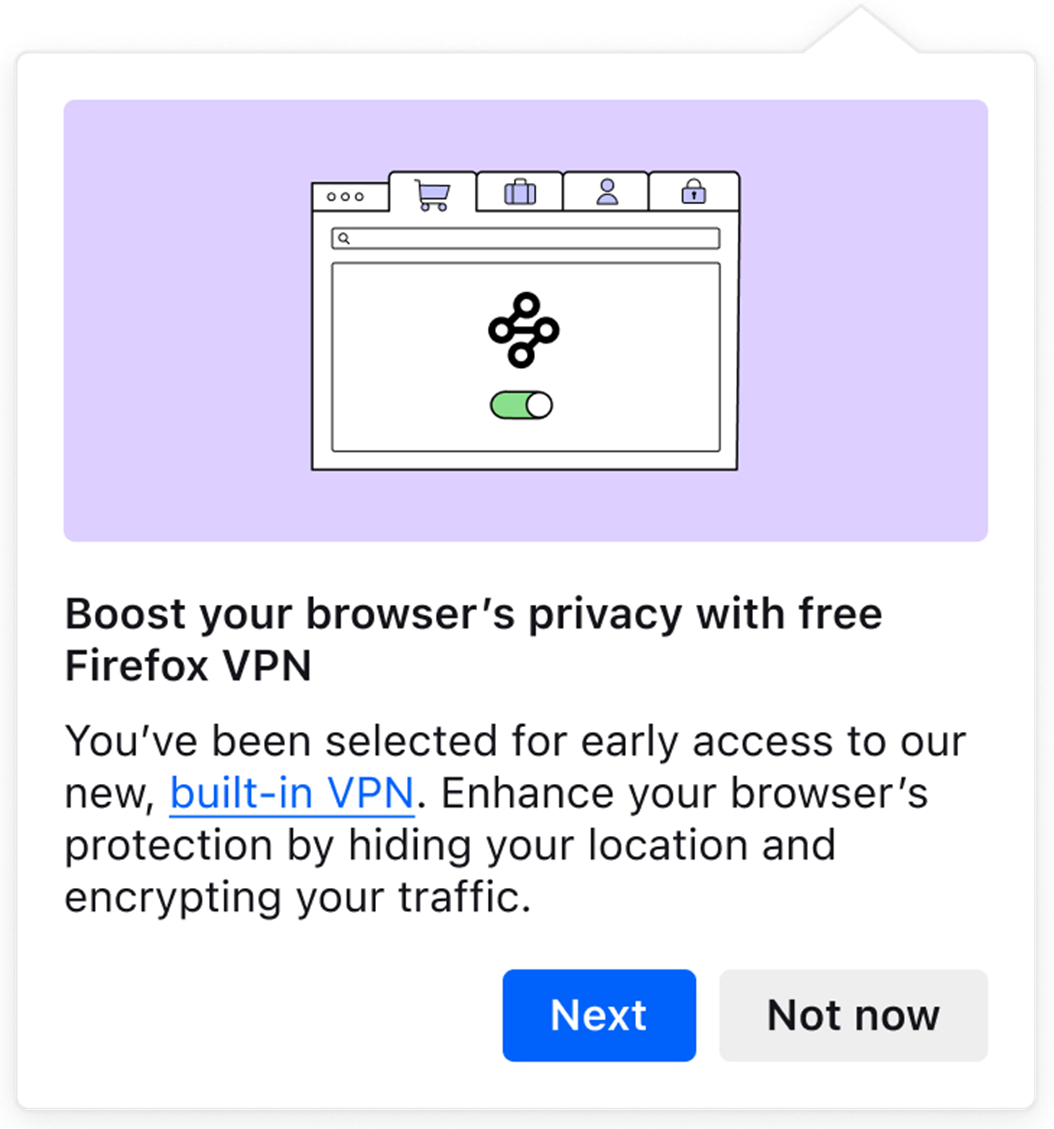Select the briefcase tab icon
Image resolution: width=1054 pixels, height=1129 pixels.
519,192
